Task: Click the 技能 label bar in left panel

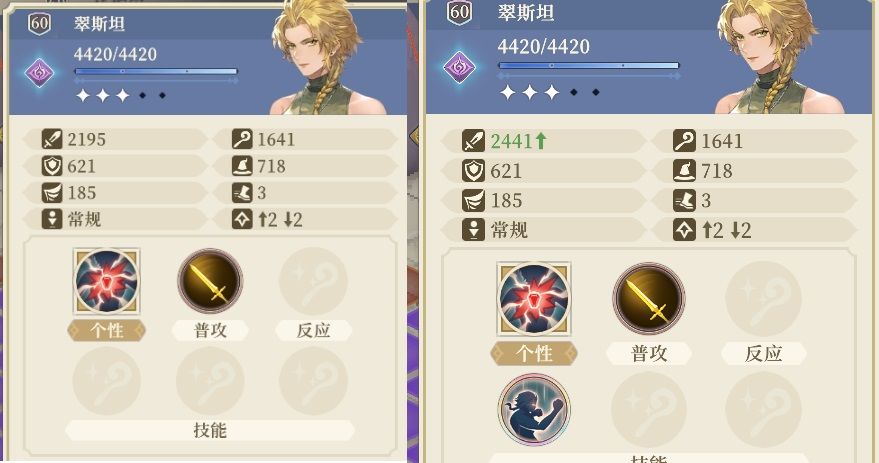Action: [x=210, y=430]
